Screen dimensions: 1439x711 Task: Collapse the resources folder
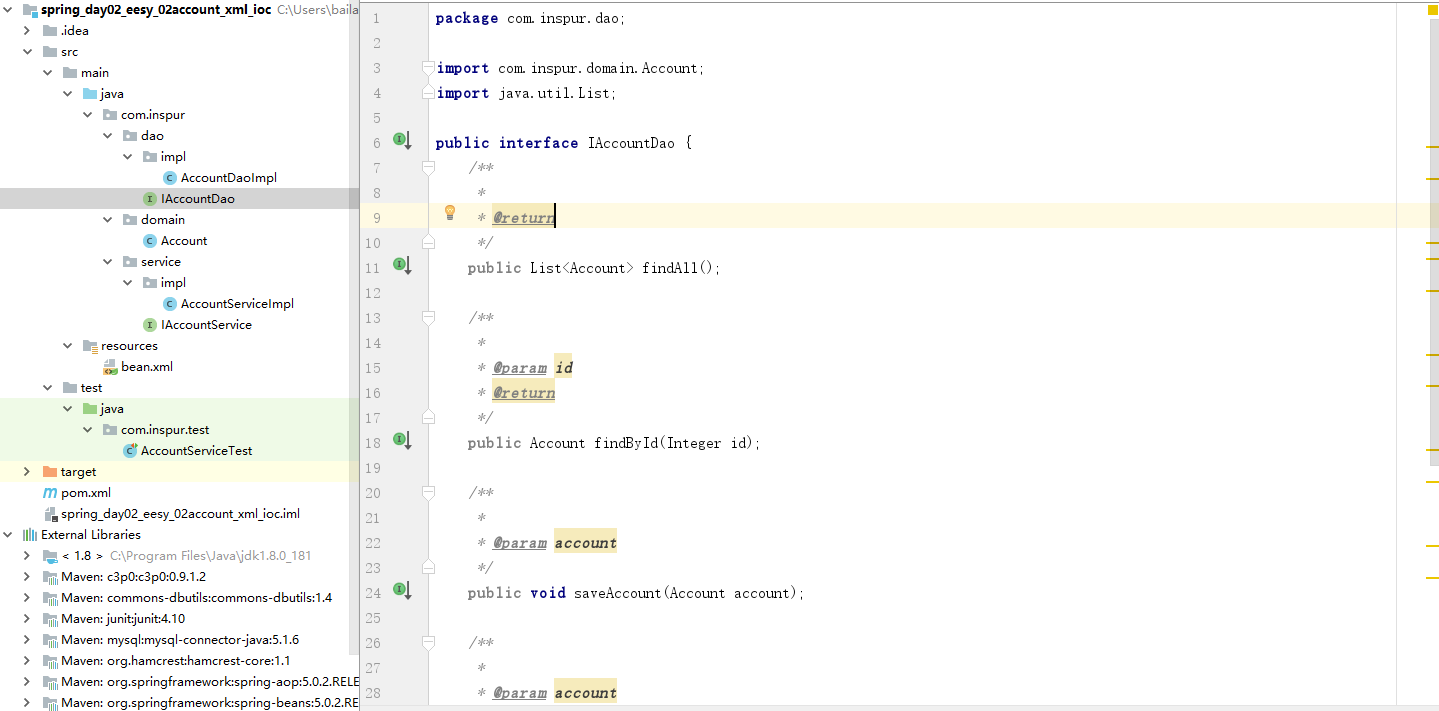coord(68,346)
